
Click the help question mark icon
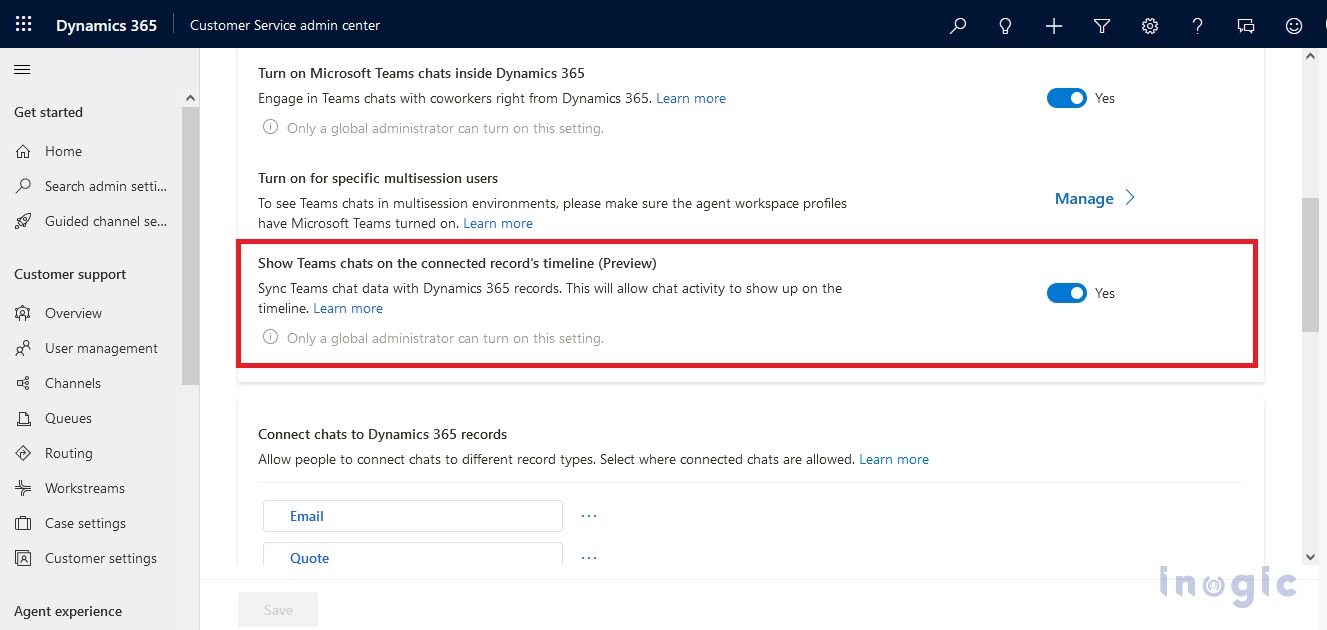click(x=1198, y=26)
